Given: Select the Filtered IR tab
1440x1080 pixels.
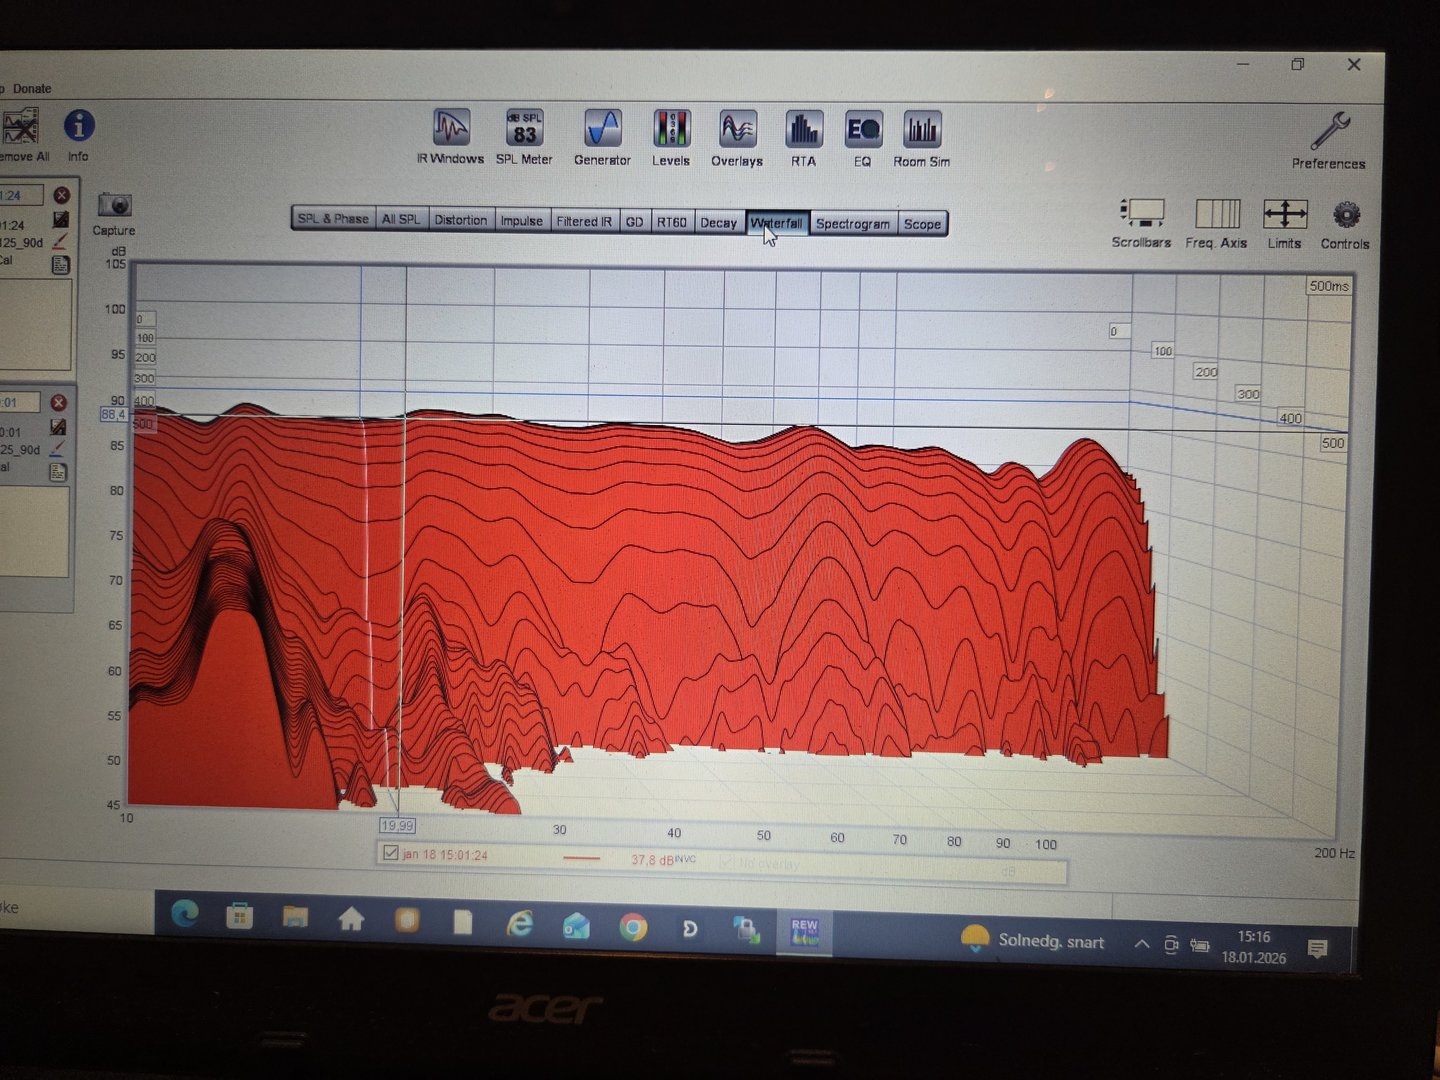Looking at the screenshot, I should (584, 221).
